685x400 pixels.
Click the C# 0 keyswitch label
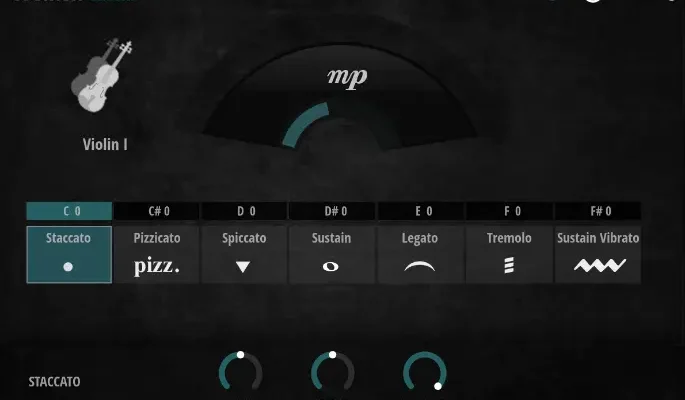[x=157, y=211]
